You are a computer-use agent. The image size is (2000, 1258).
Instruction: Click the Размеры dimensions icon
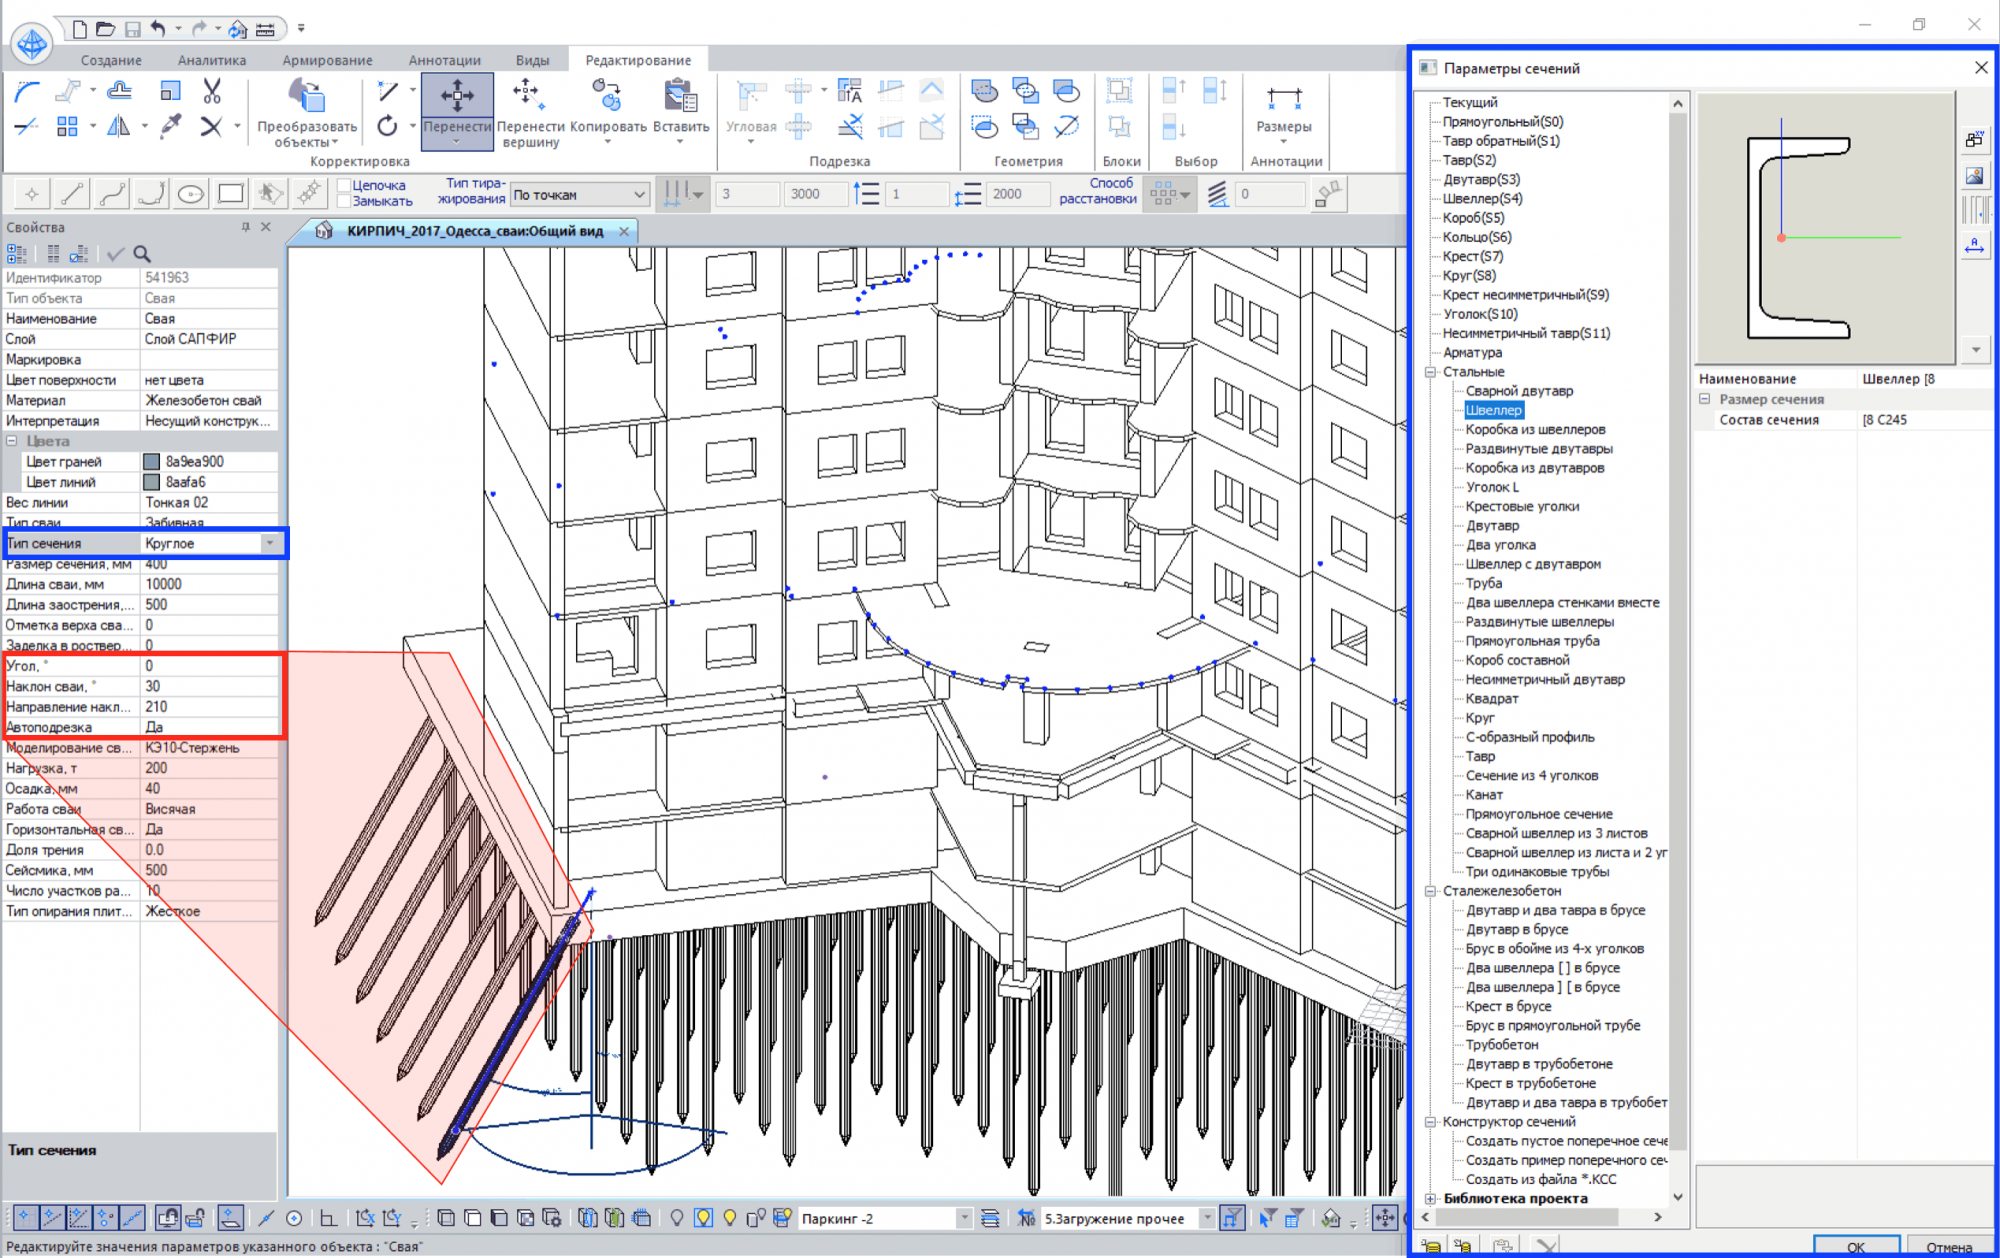pyautogui.click(x=1283, y=98)
